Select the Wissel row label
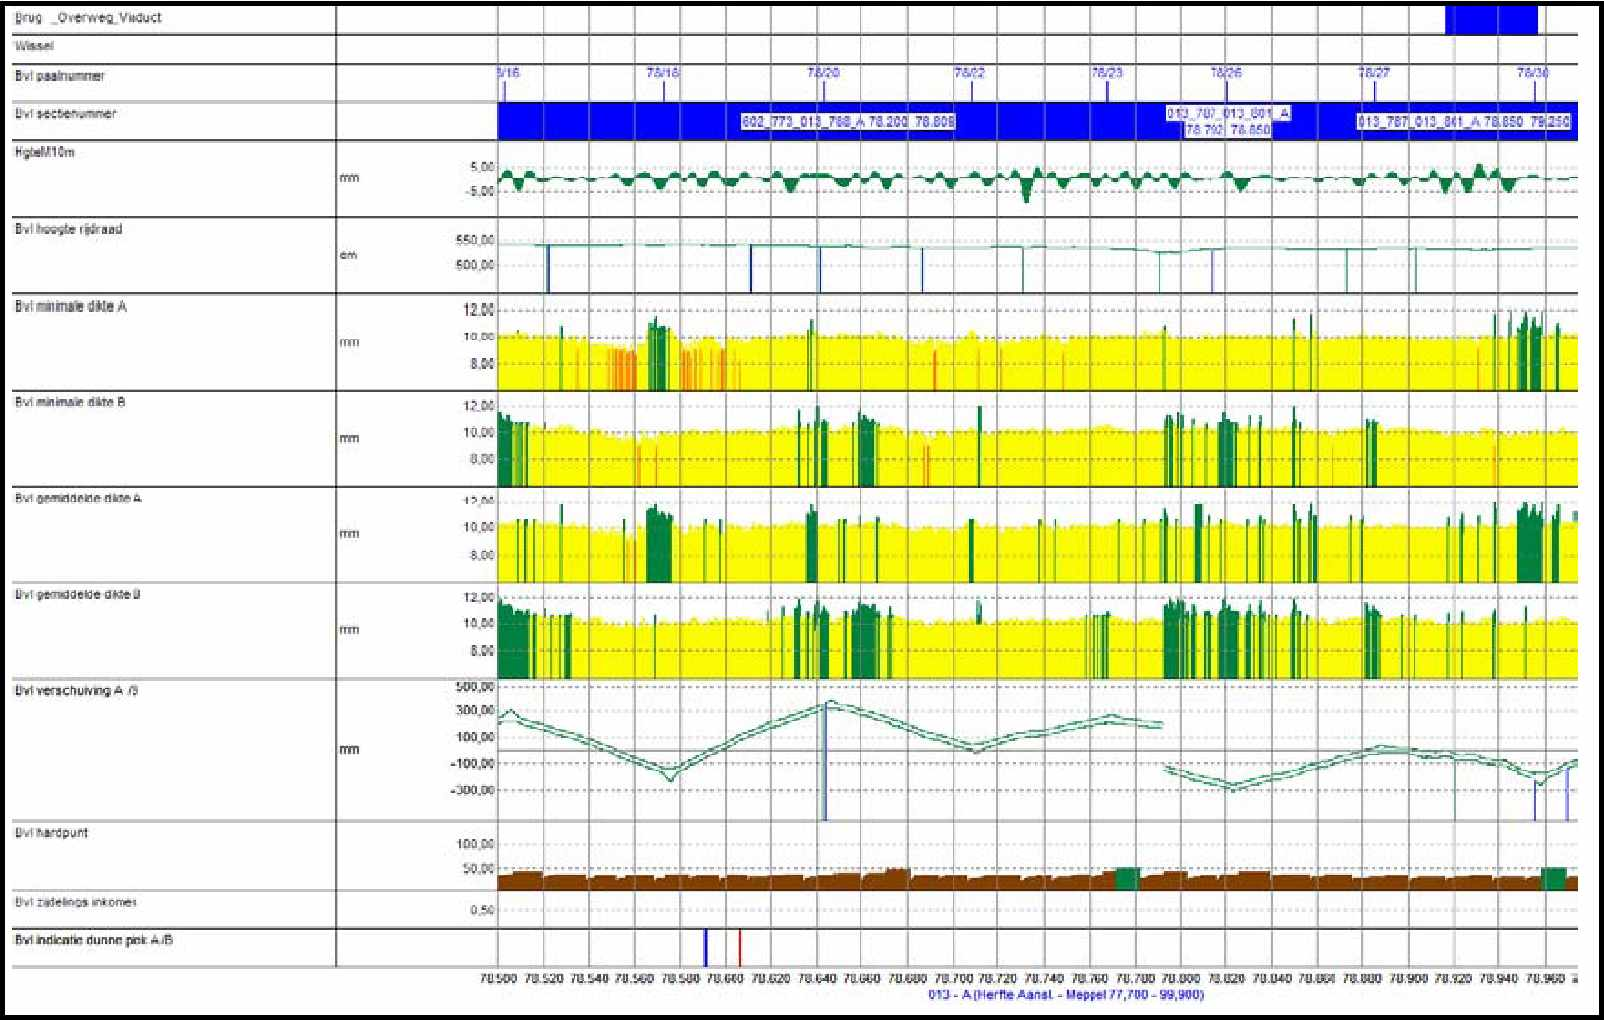Screen dimensions: 1604x1020 pos(34,46)
